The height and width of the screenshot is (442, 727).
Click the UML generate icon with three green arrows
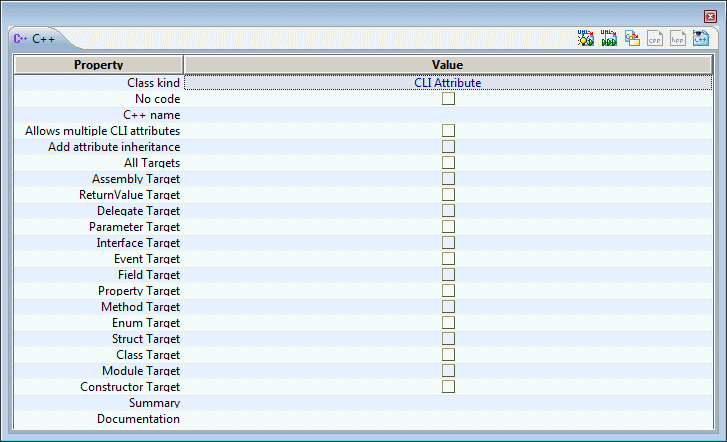point(609,38)
